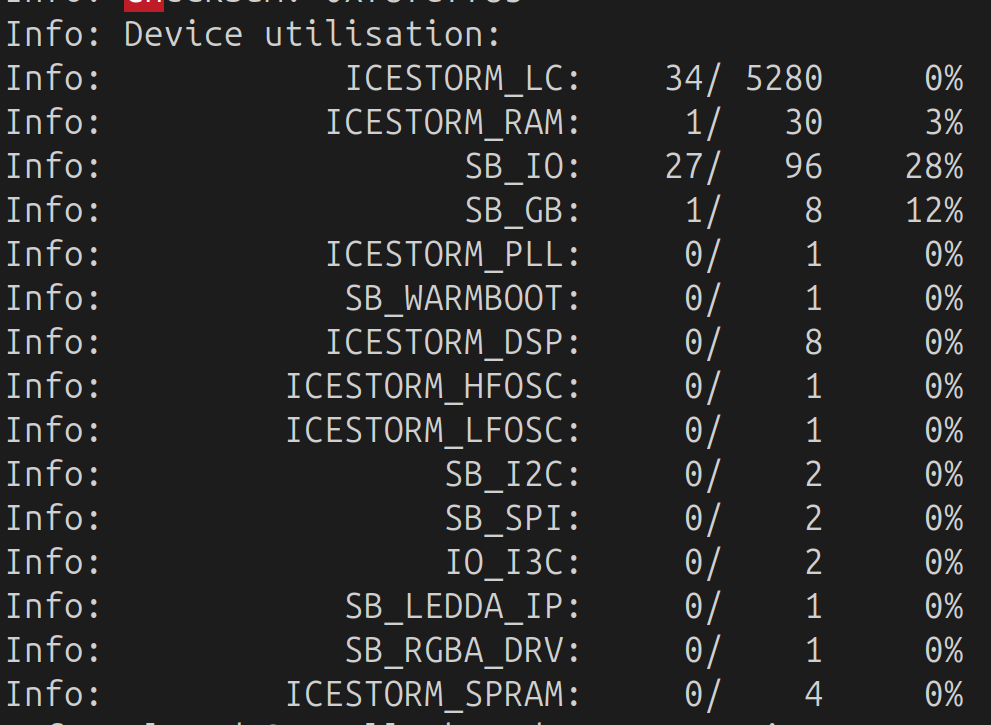Select the ICESTORM_DSP label
Image resolution: width=991 pixels, height=725 pixels.
click(x=453, y=343)
